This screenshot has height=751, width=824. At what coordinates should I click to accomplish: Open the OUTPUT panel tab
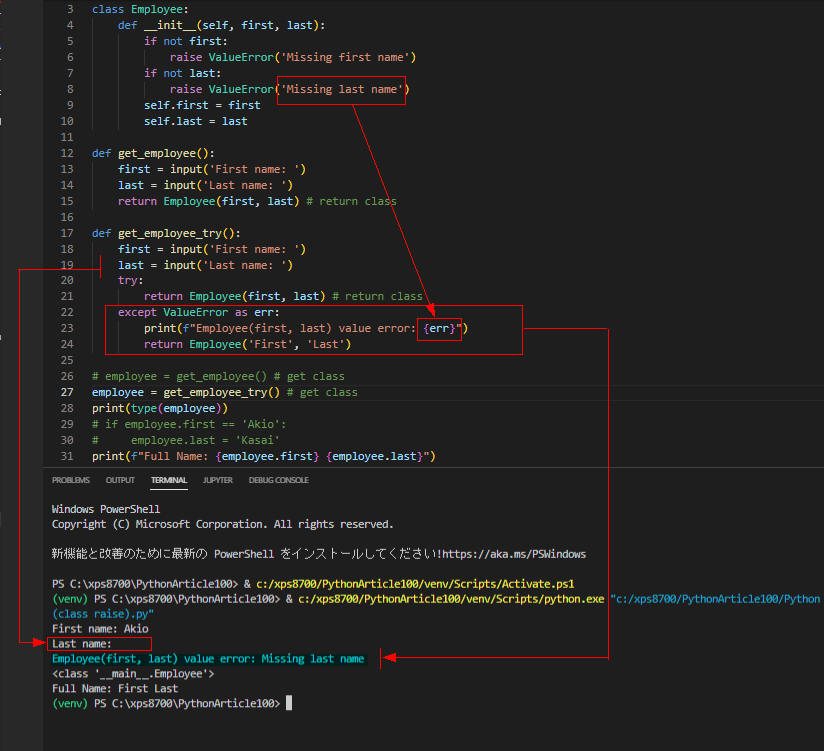[120, 480]
